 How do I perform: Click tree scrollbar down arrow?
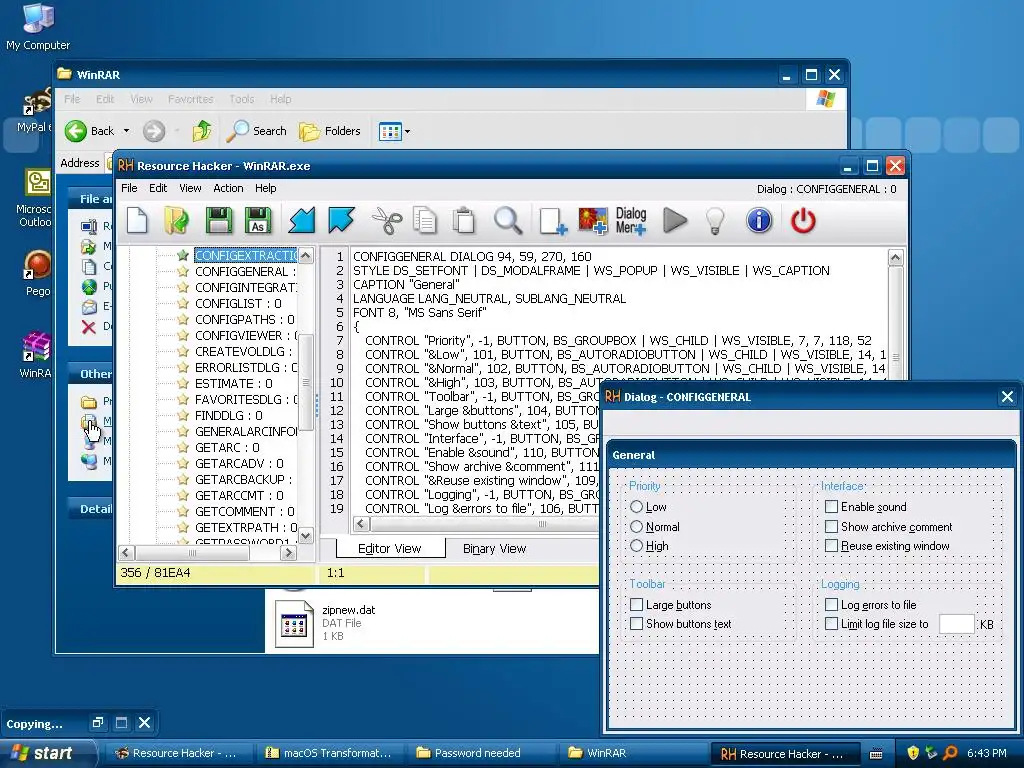click(x=306, y=536)
